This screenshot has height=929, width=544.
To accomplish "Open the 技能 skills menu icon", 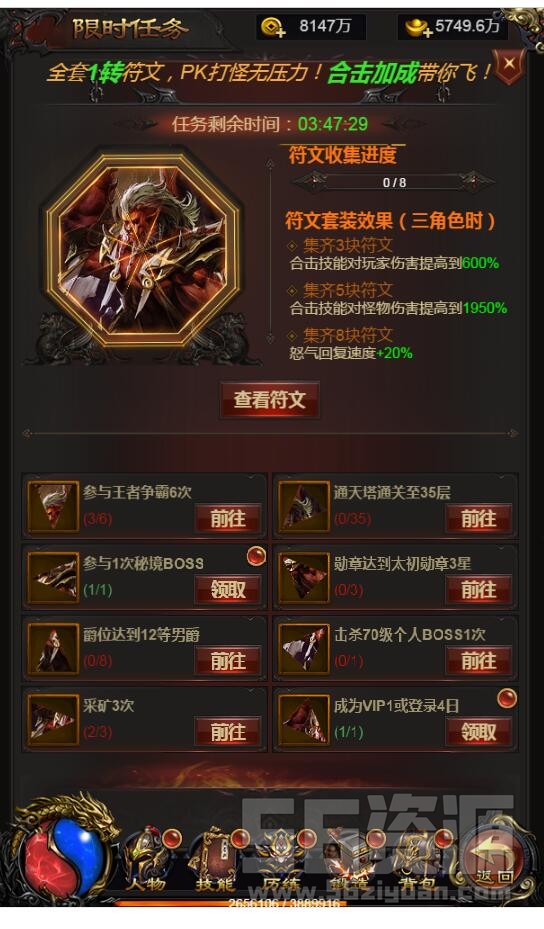I will point(215,862).
